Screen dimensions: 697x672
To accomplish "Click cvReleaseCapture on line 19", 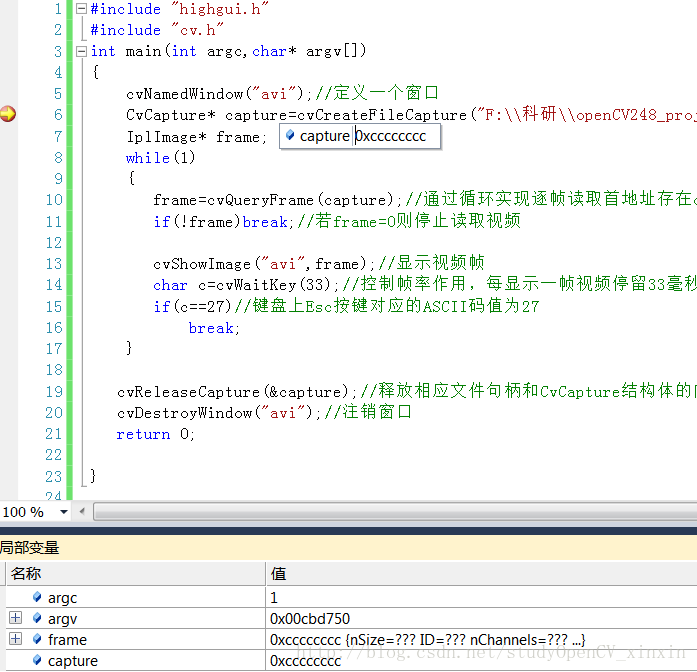I will coord(188,392).
